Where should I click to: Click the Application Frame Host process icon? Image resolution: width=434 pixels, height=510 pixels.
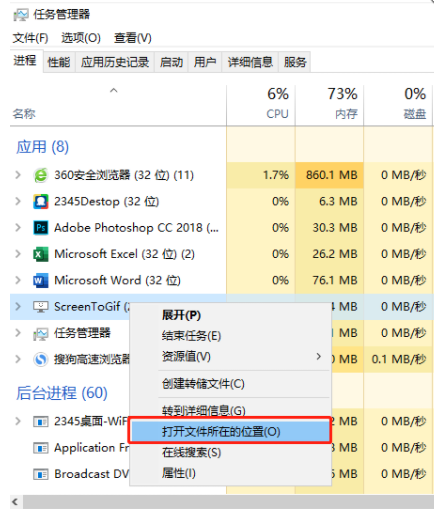(41, 448)
